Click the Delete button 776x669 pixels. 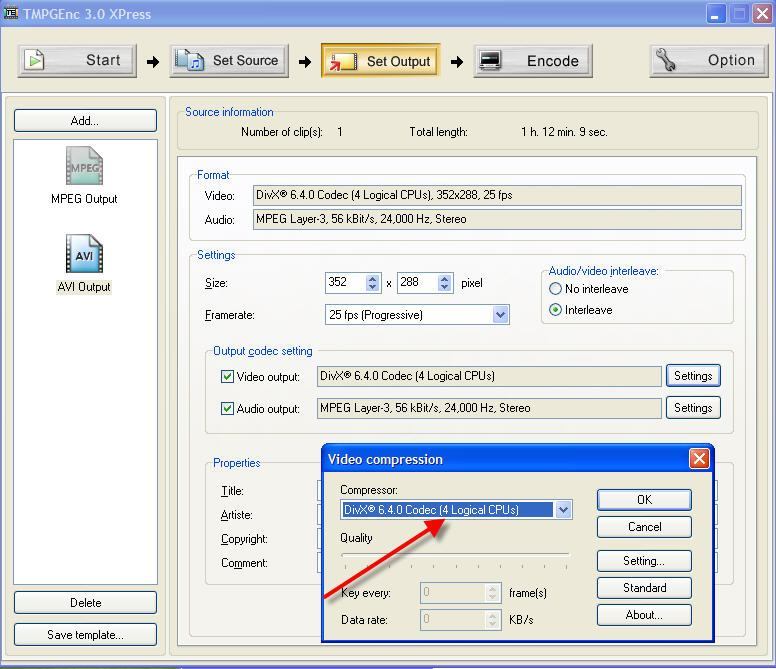pyautogui.click(x=85, y=603)
